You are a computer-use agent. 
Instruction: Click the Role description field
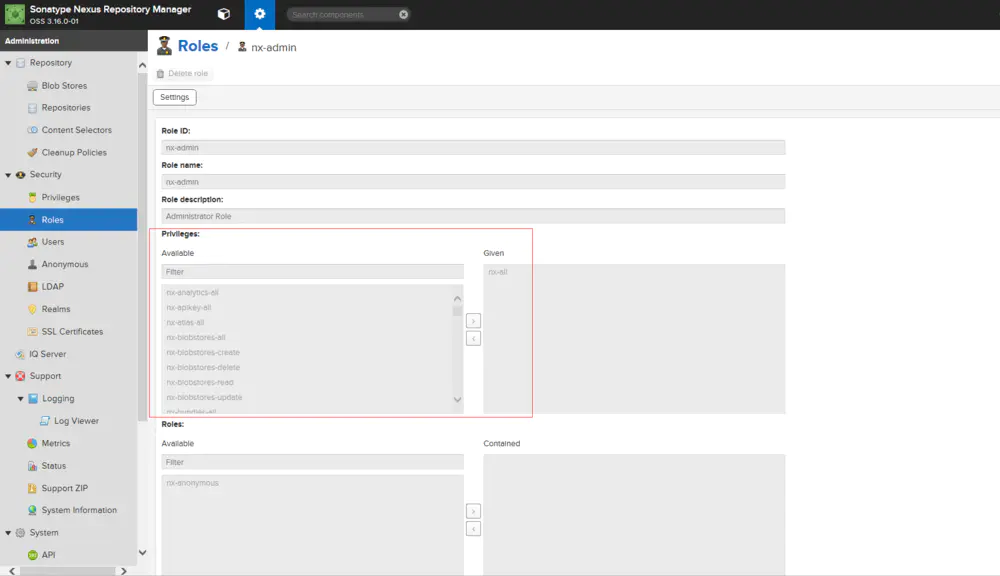pos(473,216)
